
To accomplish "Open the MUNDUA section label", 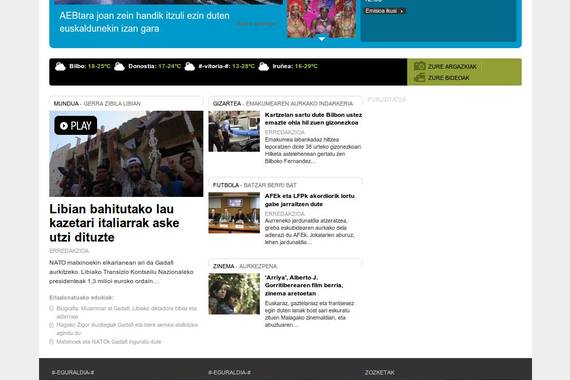I will pos(66,104).
